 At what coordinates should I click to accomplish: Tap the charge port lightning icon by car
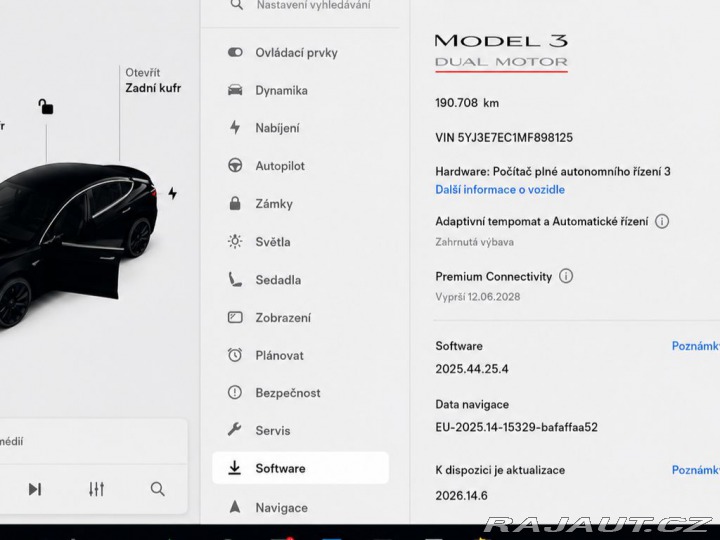click(x=173, y=193)
